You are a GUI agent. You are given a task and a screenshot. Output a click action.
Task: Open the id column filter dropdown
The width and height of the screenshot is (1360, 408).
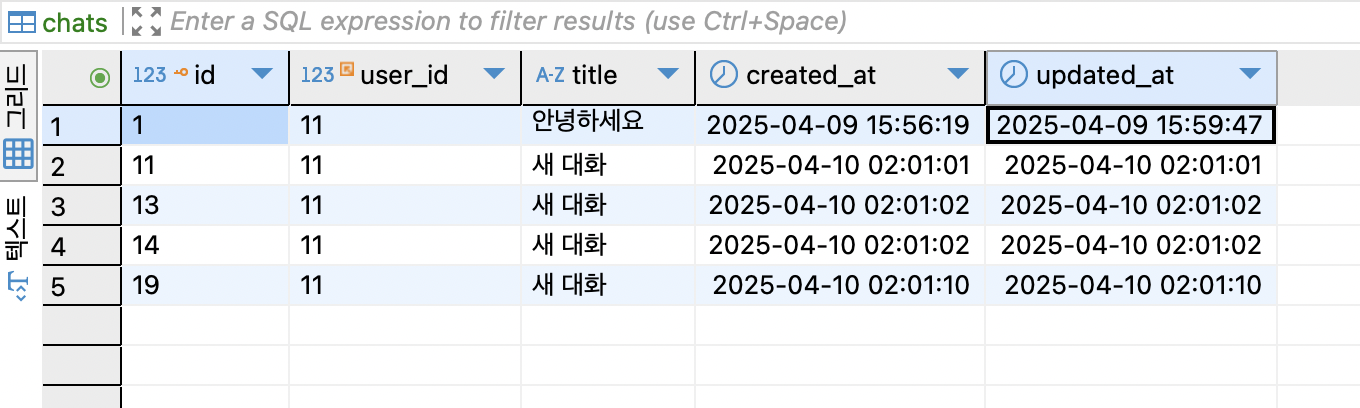click(262, 75)
